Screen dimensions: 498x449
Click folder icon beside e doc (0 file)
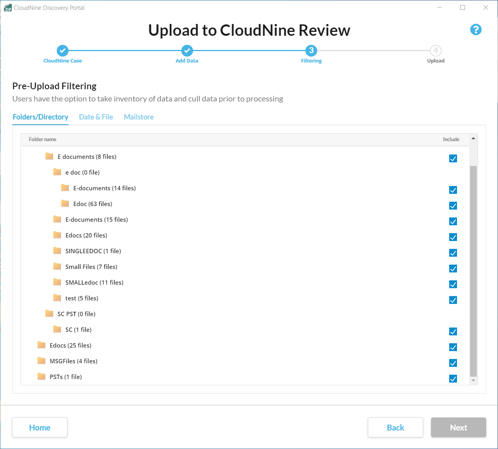pos(57,172)
